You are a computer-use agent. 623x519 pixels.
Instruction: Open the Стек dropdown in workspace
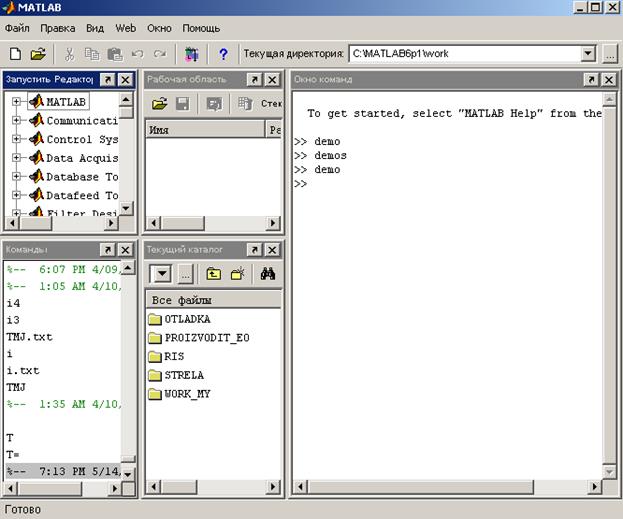coord(271,104)
